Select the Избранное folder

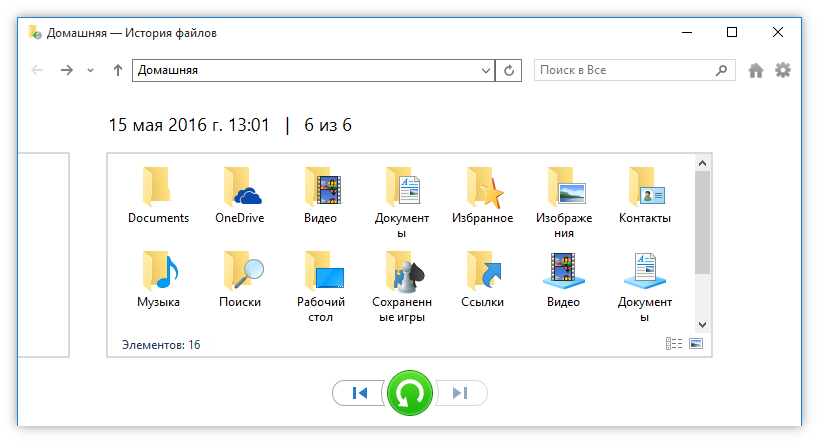482,195
